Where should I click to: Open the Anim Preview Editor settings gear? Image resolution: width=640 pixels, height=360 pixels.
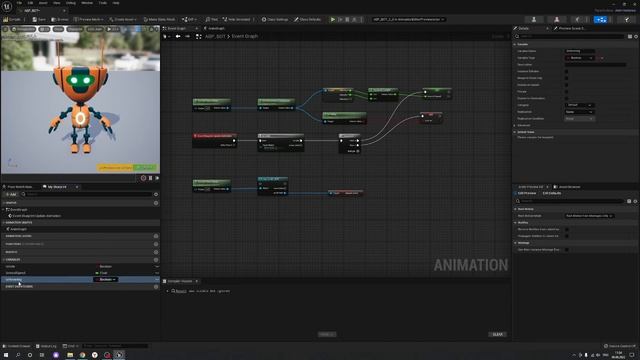[x=635, y=201]
